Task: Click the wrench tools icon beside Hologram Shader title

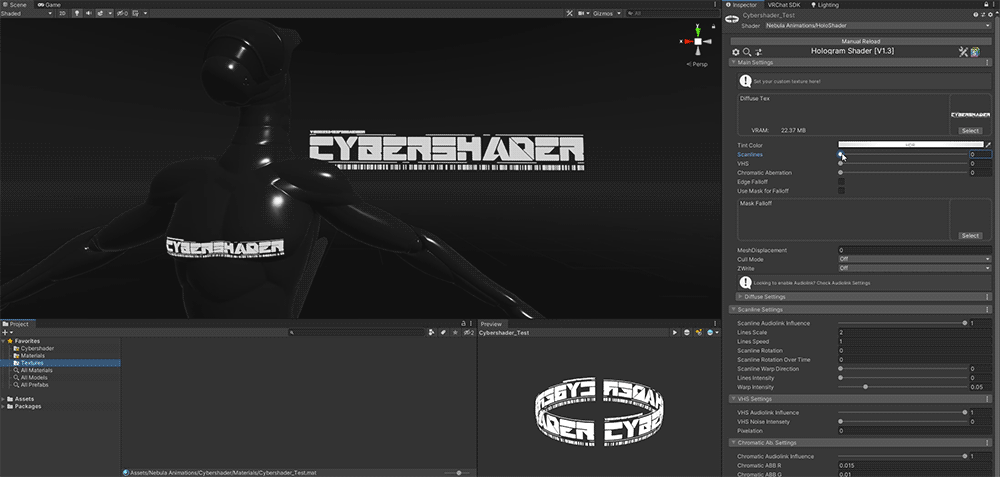Action: [x=963, y=51]
